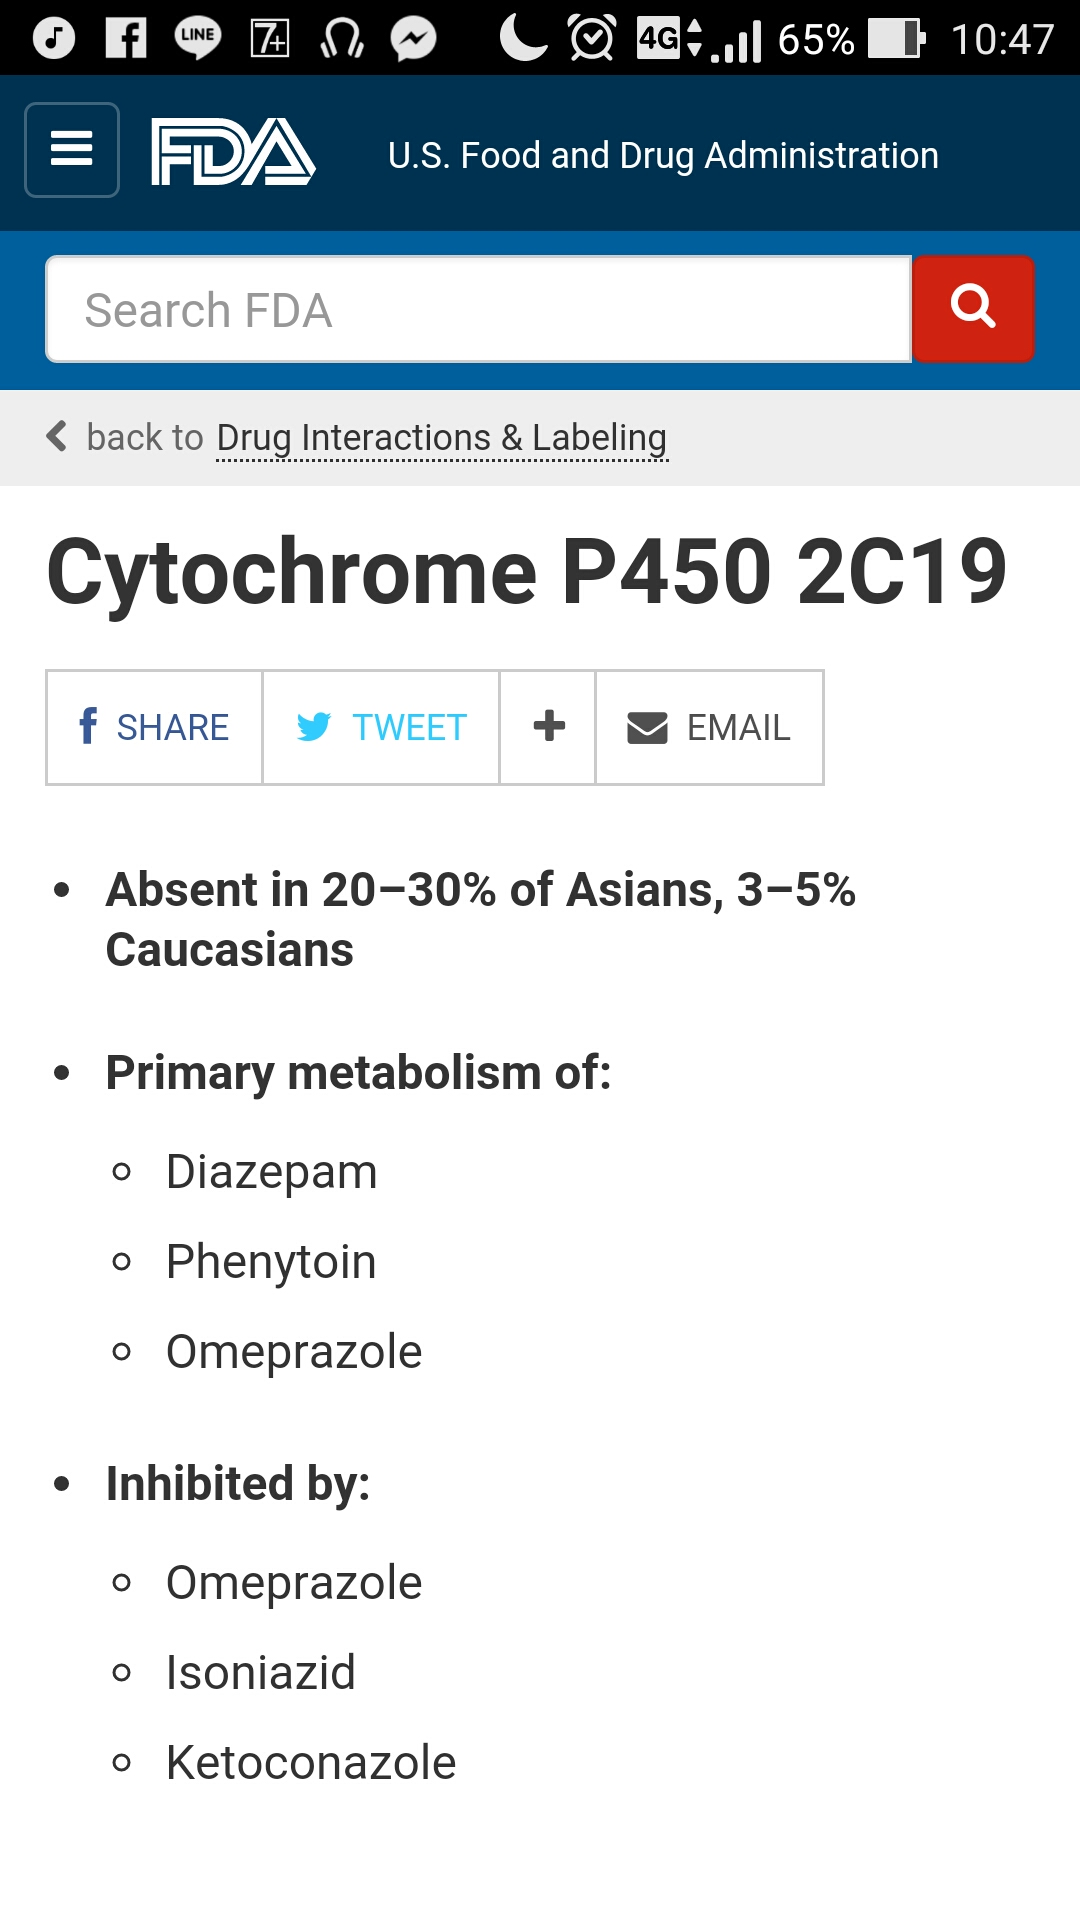Open Drug Interactions & Labeling link
This screenshot has width=1080, height=1920.
(x=441, y=438)
